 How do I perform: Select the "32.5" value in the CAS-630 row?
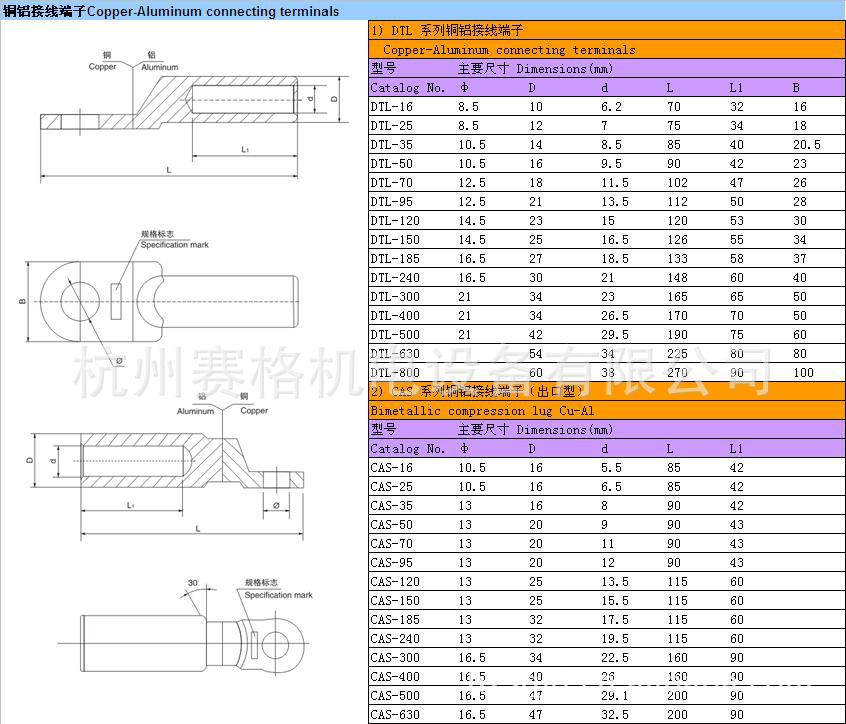coord(615,715)
